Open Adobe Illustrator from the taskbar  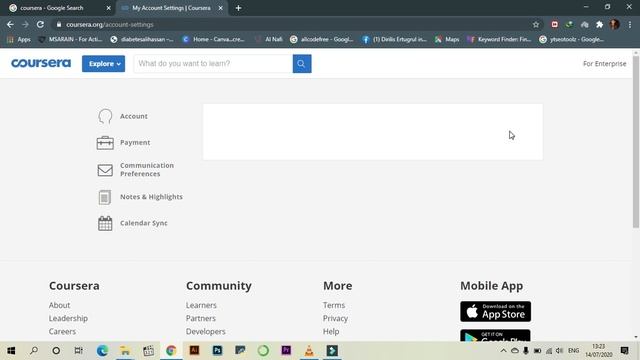tap(194, 351)
